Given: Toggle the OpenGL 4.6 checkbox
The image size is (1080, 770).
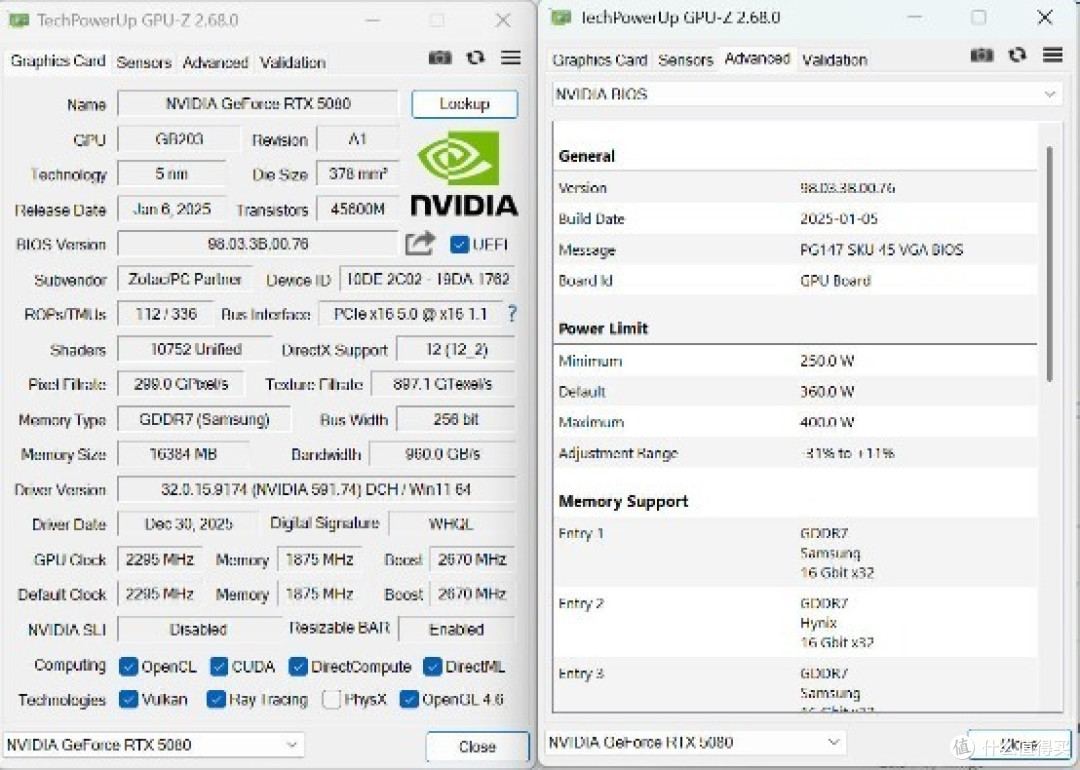Looking at the screenshot, I should tap(409, 699).
